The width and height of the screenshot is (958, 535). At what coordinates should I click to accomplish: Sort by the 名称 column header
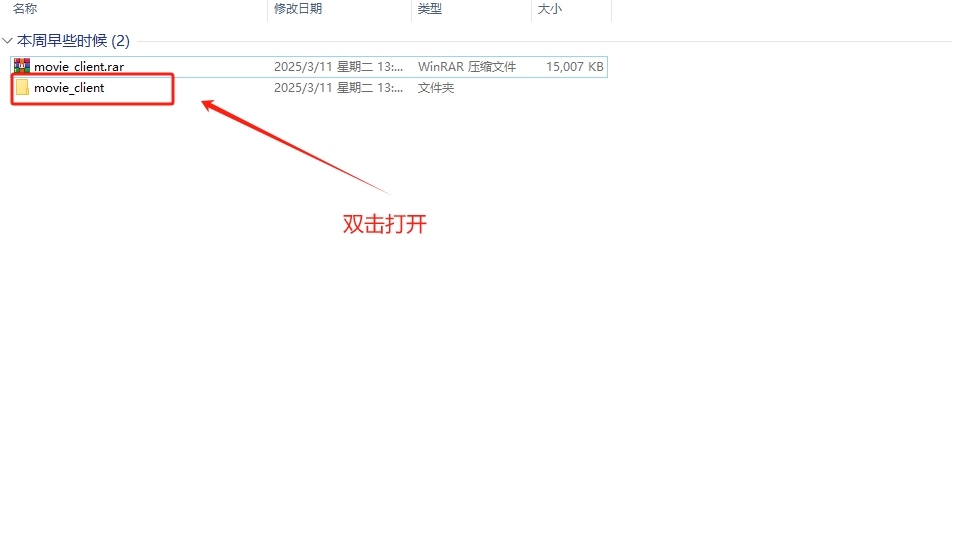click(x=25, y=9)
